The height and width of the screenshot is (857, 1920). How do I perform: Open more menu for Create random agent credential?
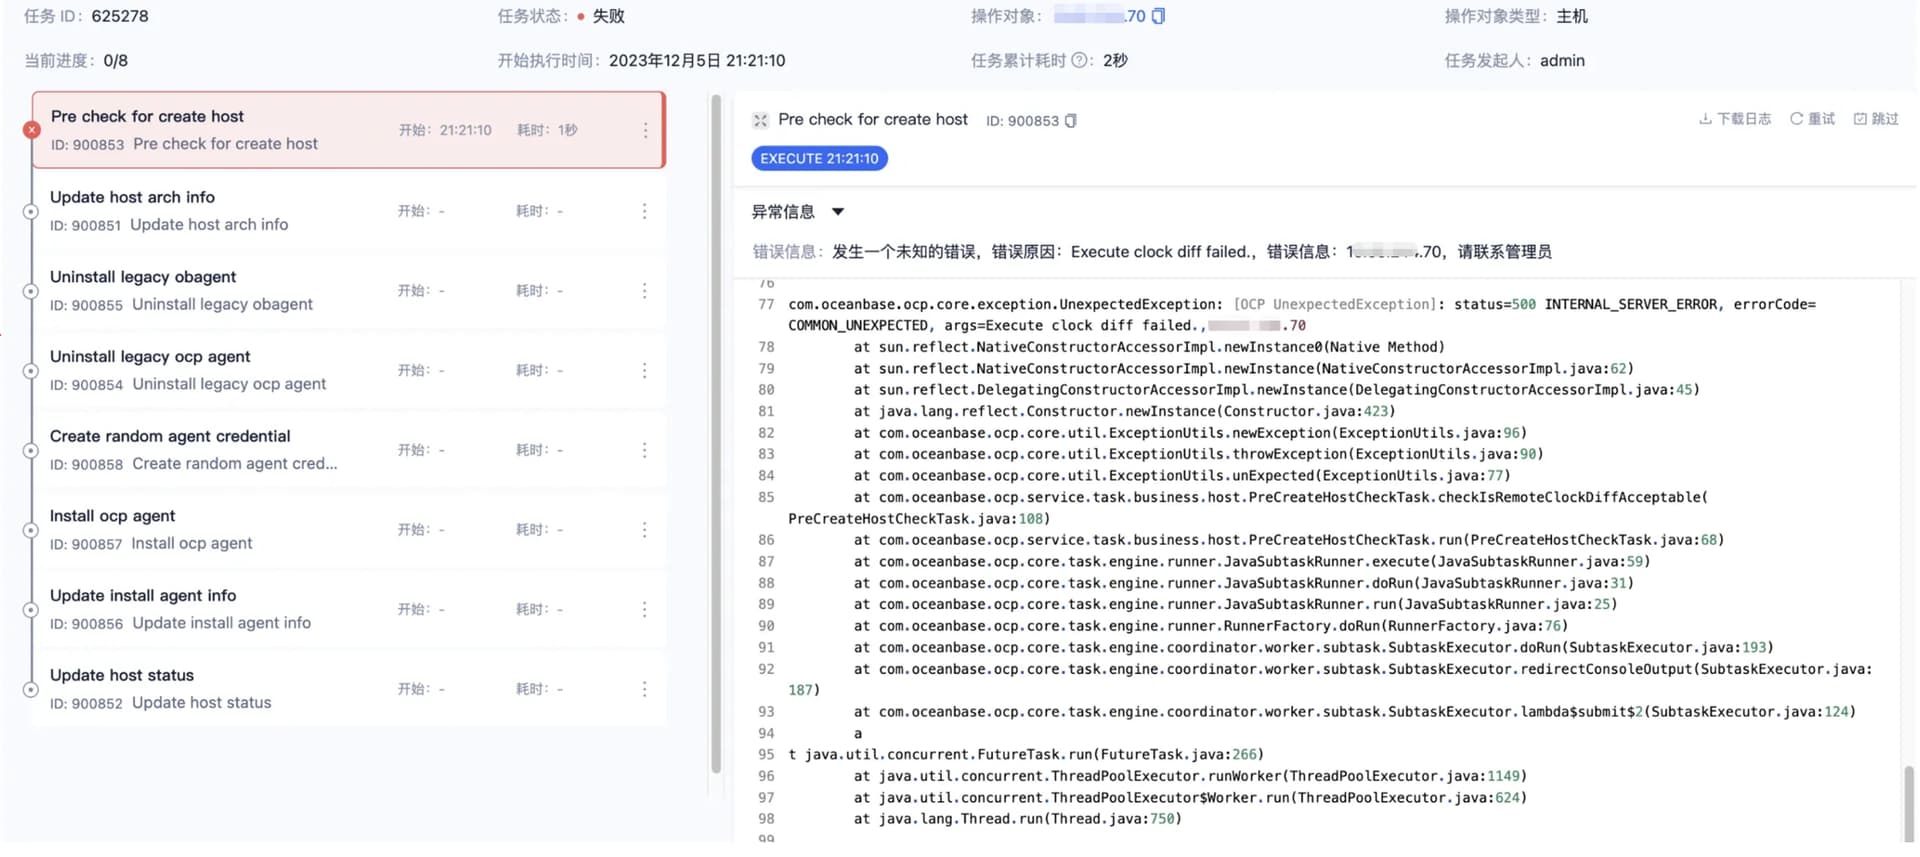(644, 450)
